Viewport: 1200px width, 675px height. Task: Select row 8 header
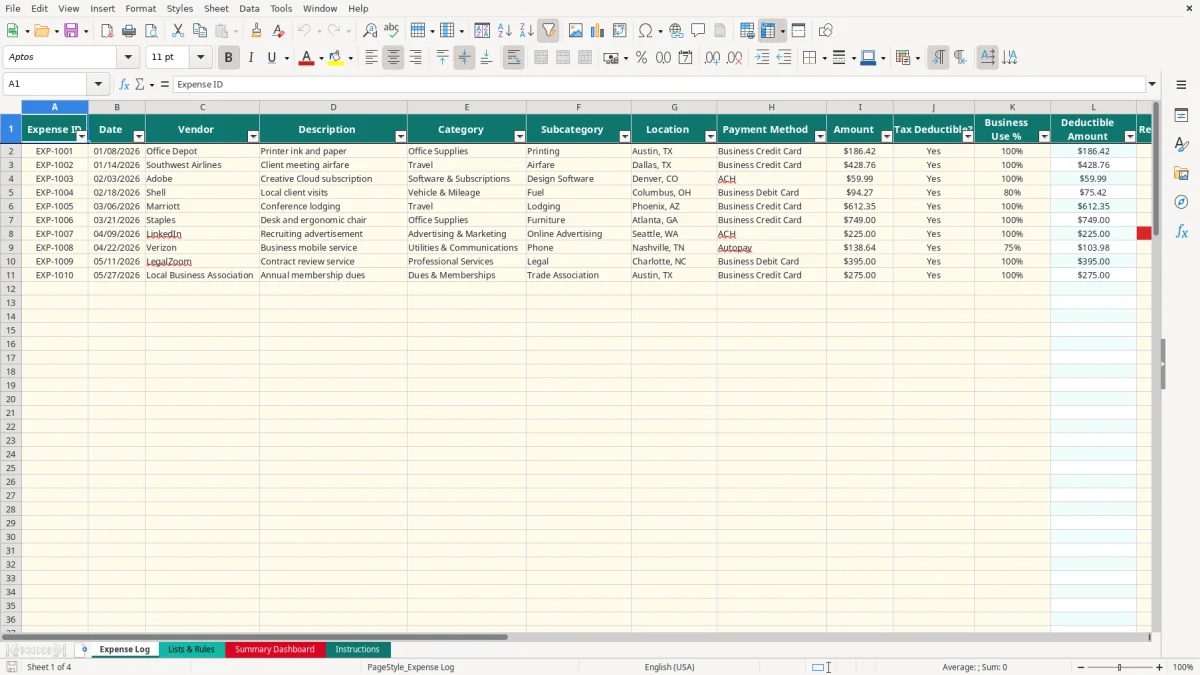[11, 234]
